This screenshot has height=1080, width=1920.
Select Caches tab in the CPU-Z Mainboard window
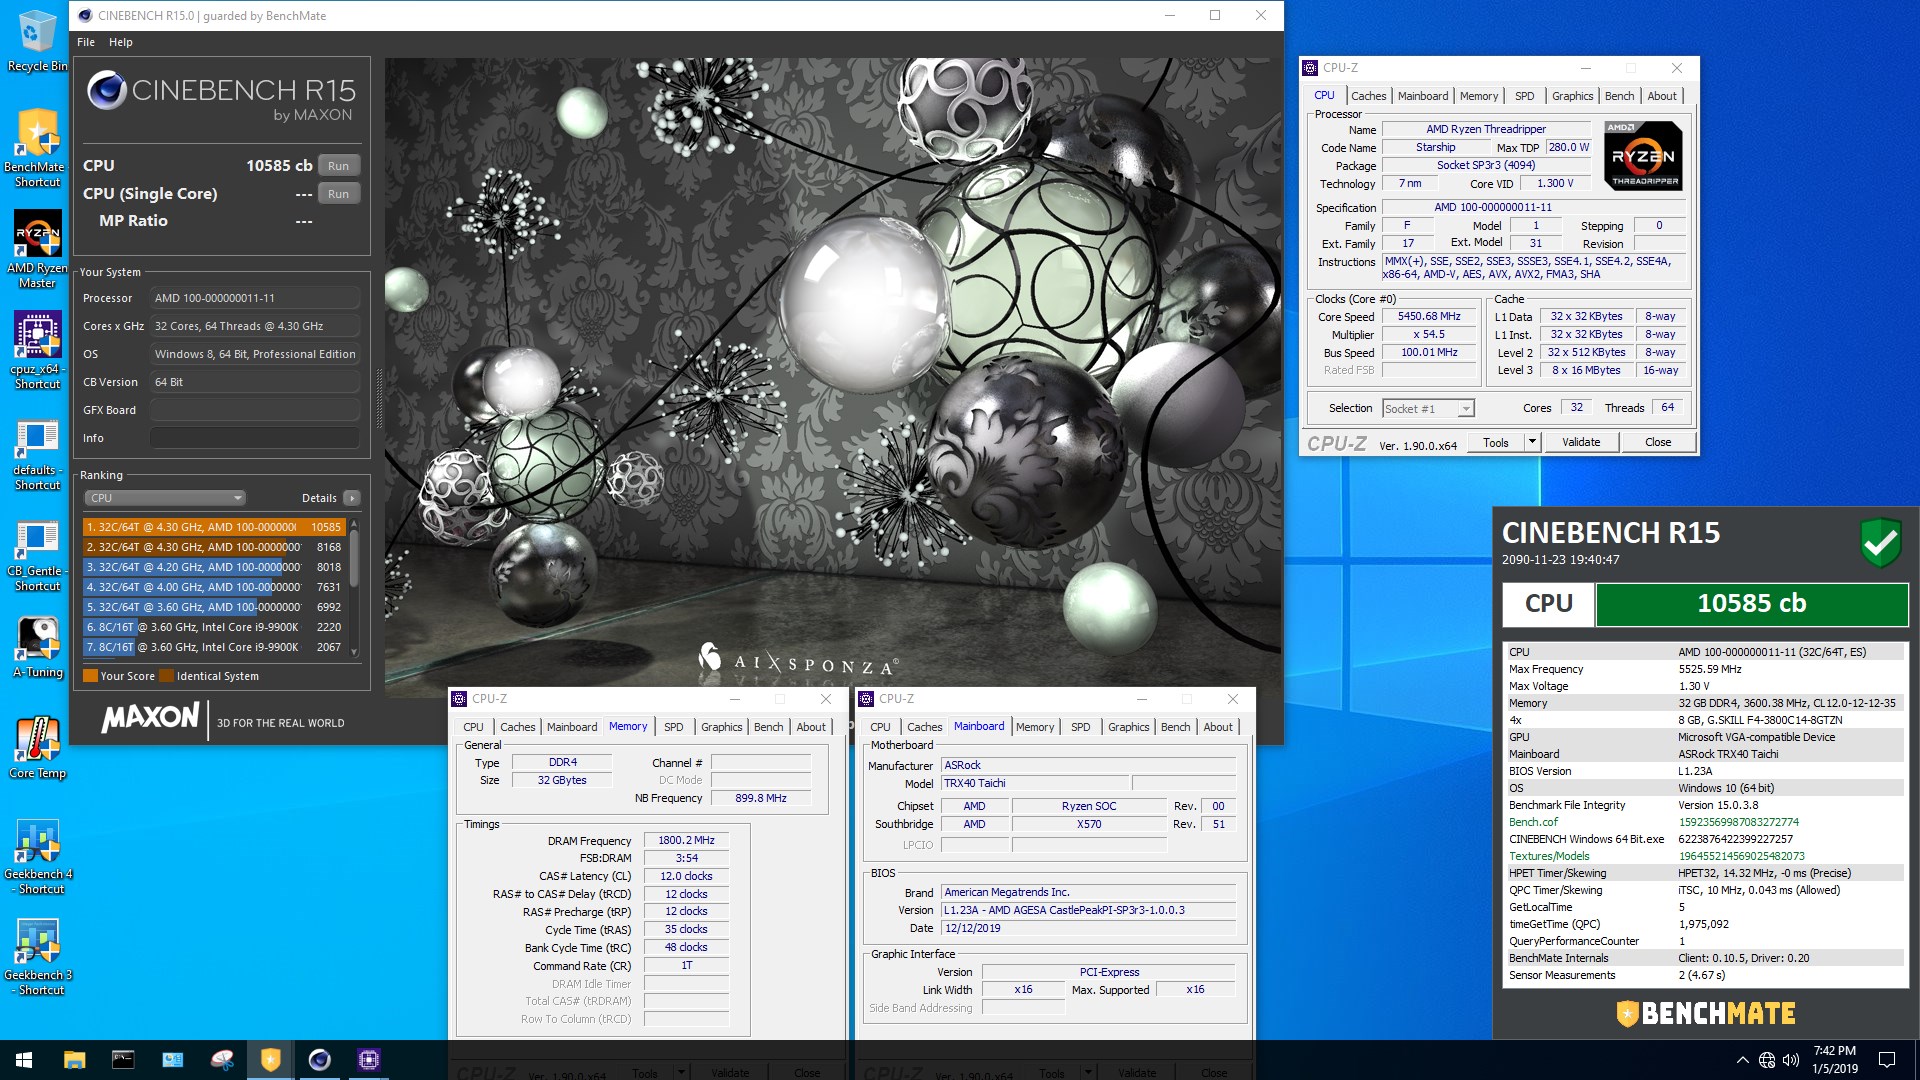point(924,727)
